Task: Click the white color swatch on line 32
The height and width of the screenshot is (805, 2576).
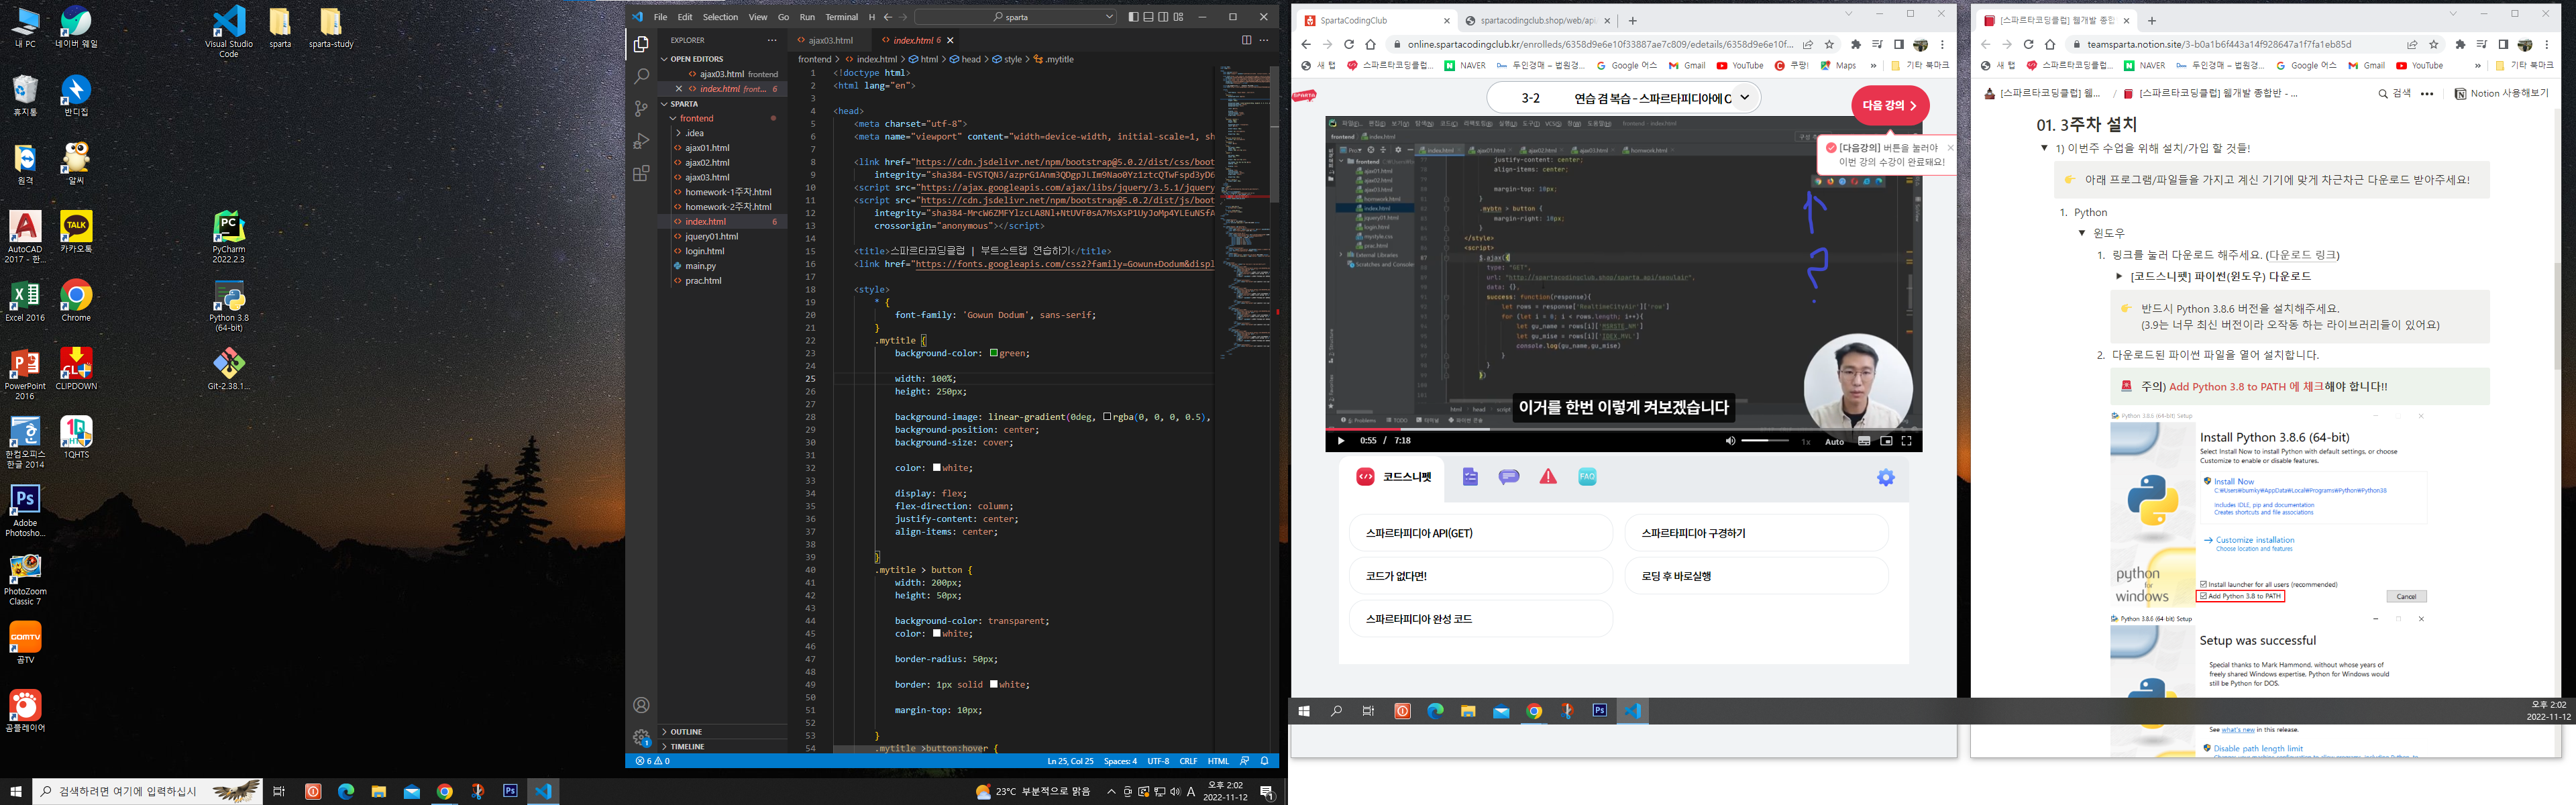Action: tap(937, 468)
